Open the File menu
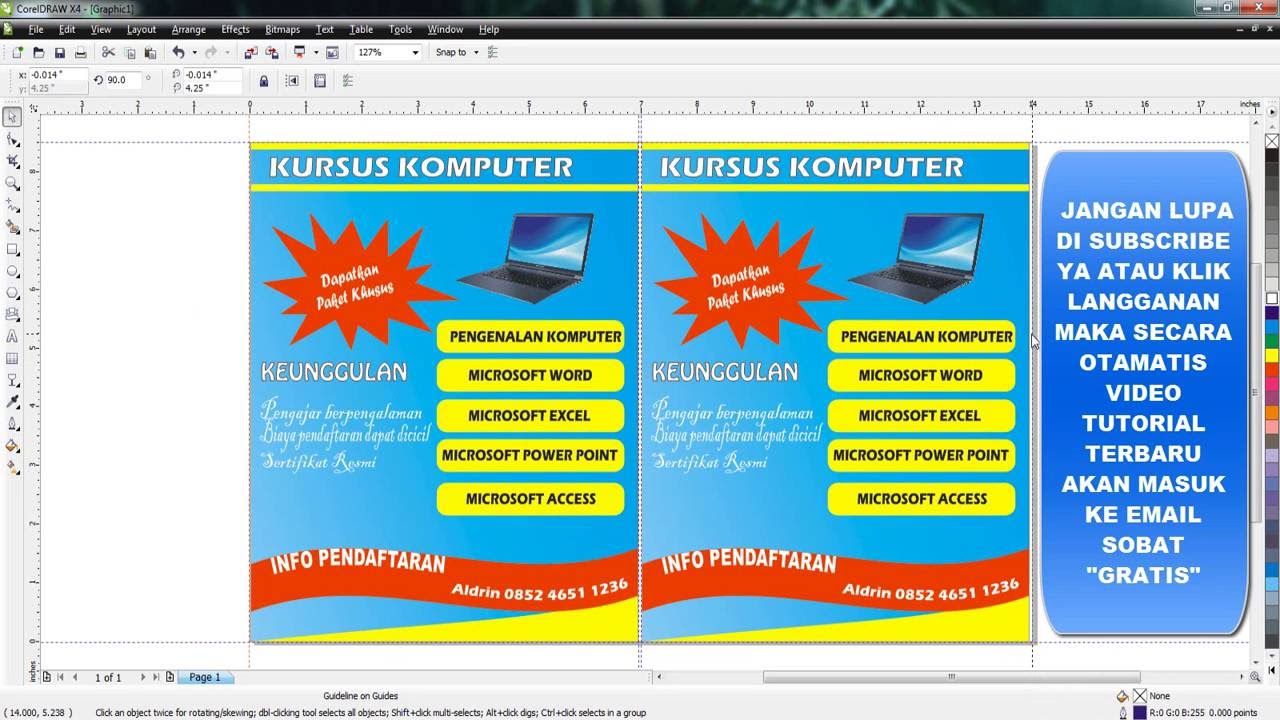1280x720 pixels. [36, 29]
